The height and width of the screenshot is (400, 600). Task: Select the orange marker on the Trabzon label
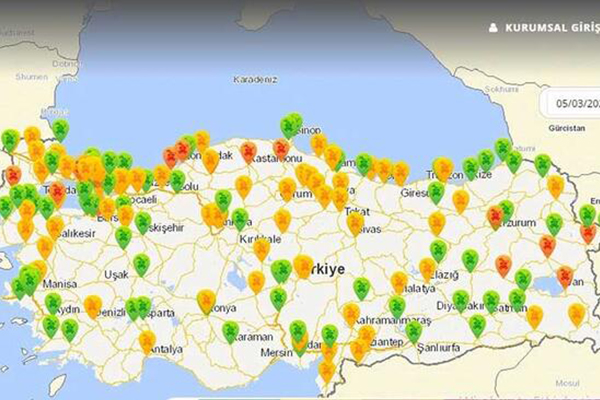[x=443, y=168]
